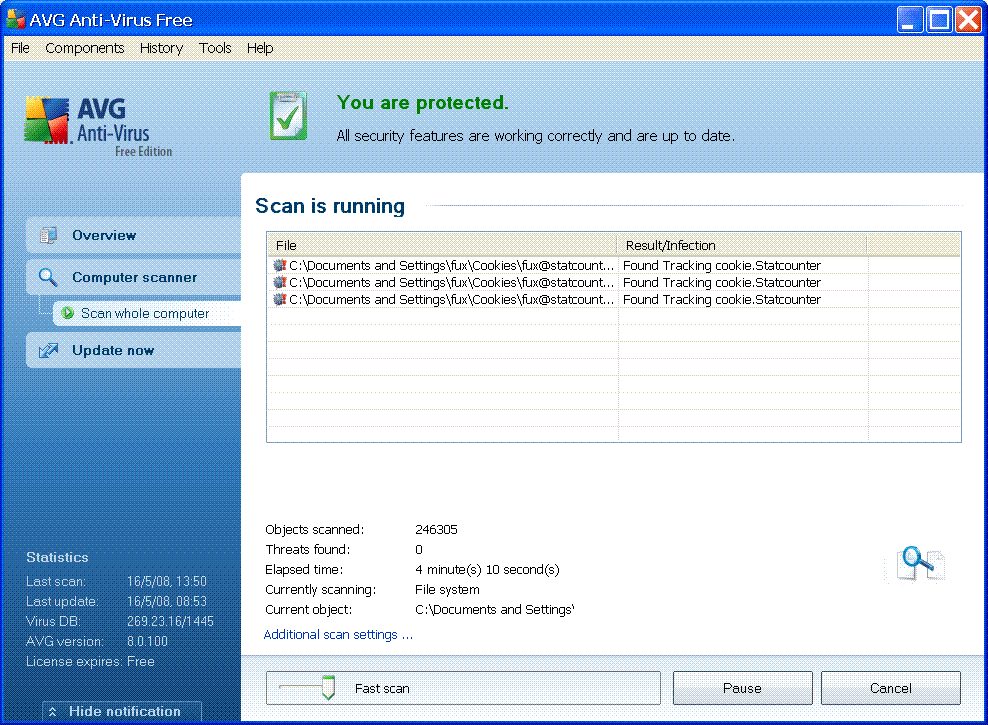This screenshot has width=988, height=725.
Task: Open the Overview section
Action: pyautogui.click(x=134, y=235)
